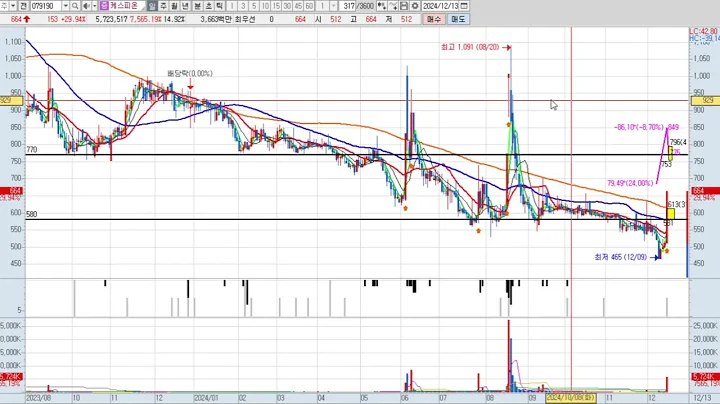
Task: Click the 배당락(0.00%) marker label
Action: pos(190,73)
